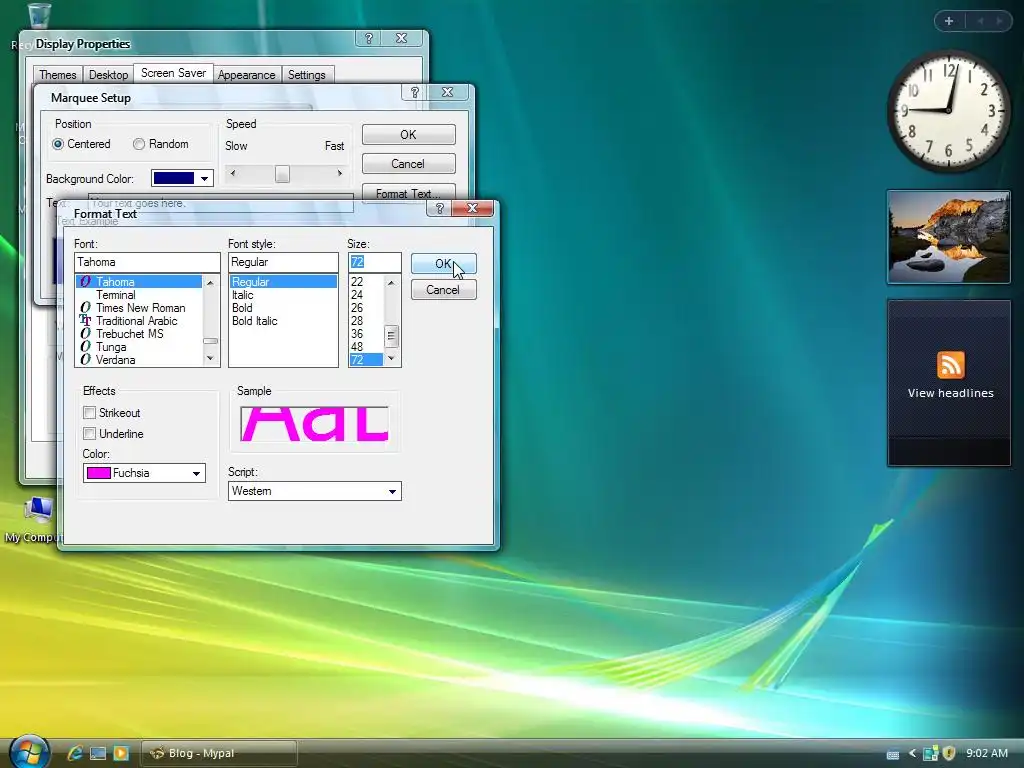This screenshot has width=1024, height=768.
Task: Click Cancel in Marquee Setup
Action: [x=408, y=164]
